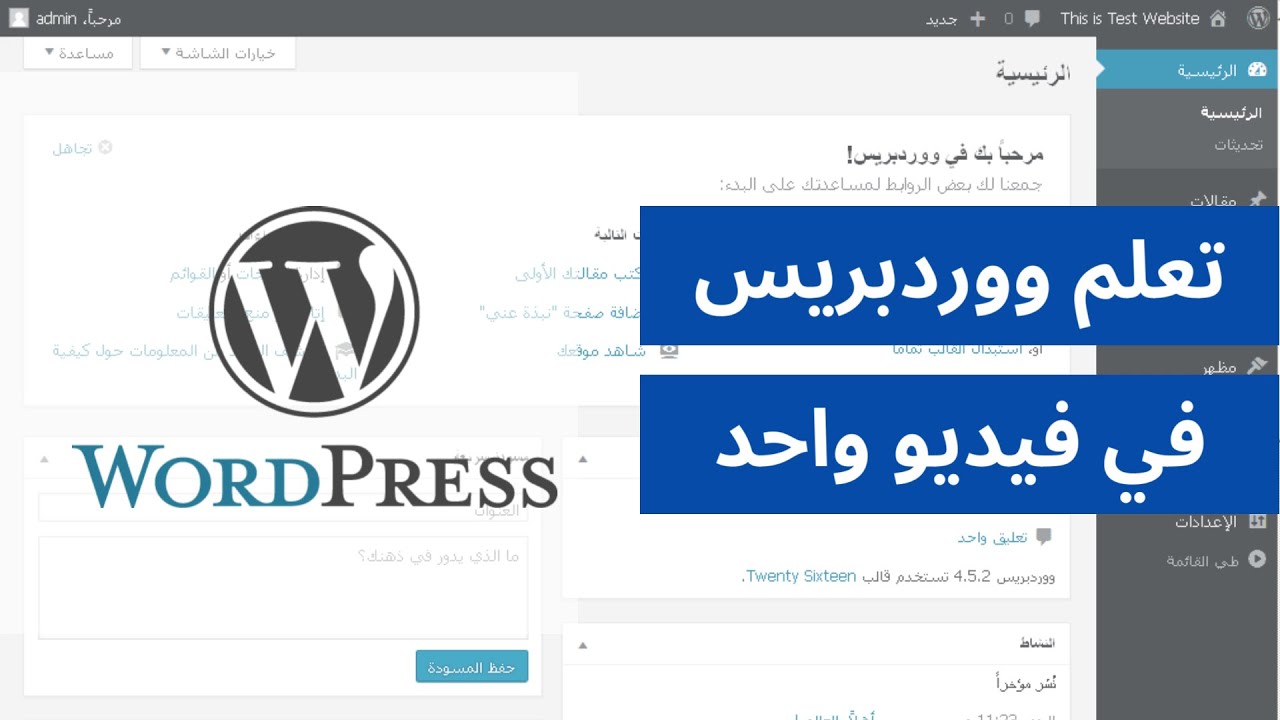
Task: Click the الرئيسية page title heading
Action: pos(1033,73)
